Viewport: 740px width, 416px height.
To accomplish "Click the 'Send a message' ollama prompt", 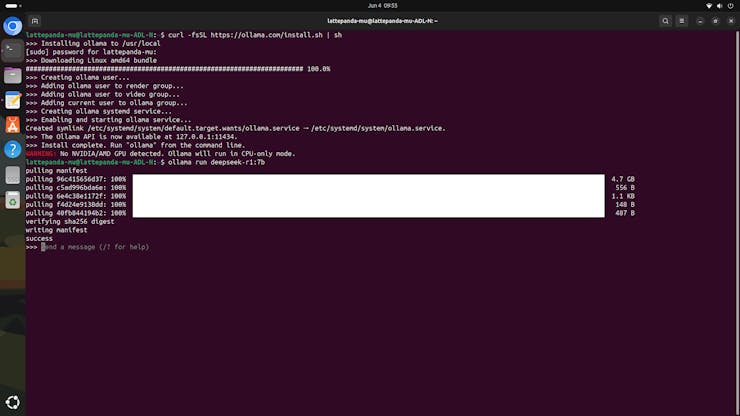I will coord(95,247).
